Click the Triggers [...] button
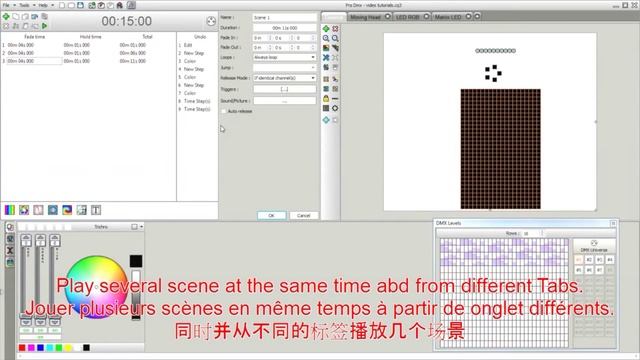This screenshot has height=360, width=640. (284, 89)
